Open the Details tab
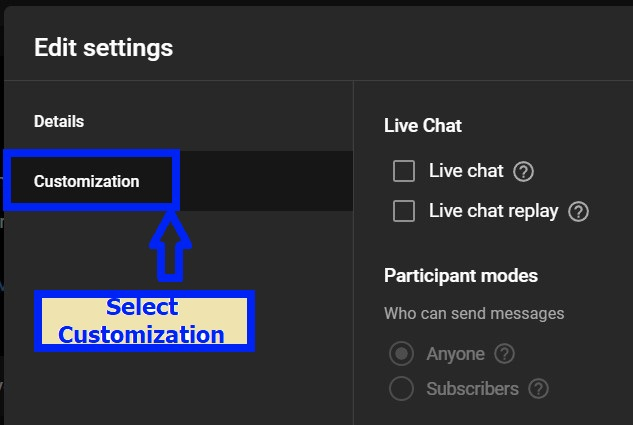This screenshot has height=425, width=633. pos(59,122)
